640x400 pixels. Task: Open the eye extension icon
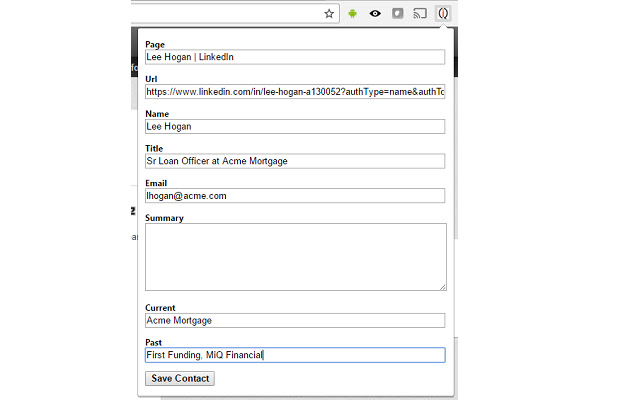375,14
